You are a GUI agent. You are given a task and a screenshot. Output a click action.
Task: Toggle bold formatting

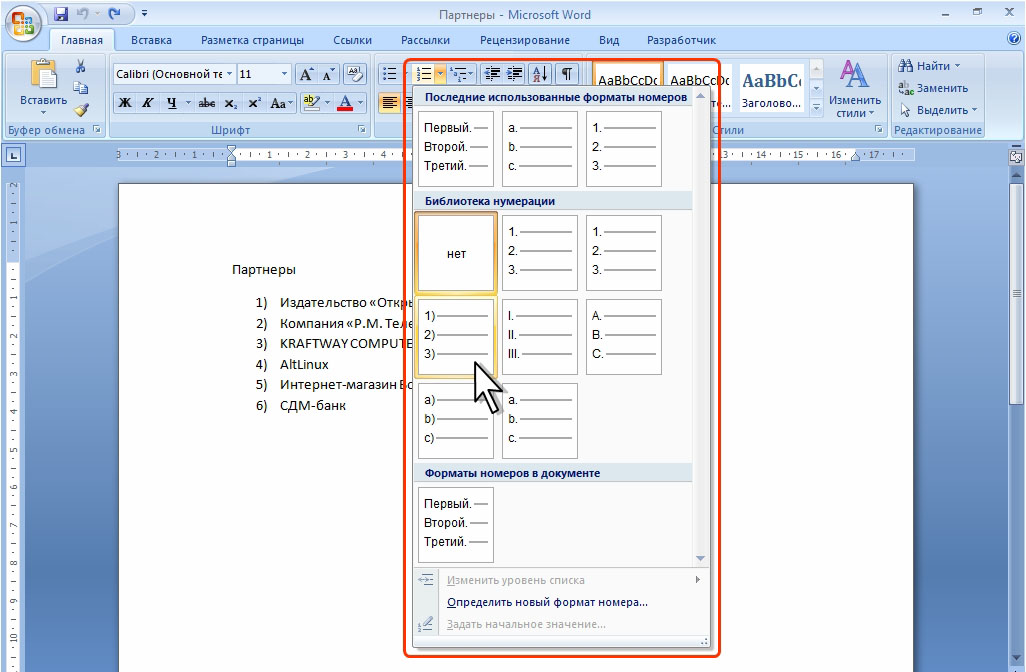(x=124, y=103)
